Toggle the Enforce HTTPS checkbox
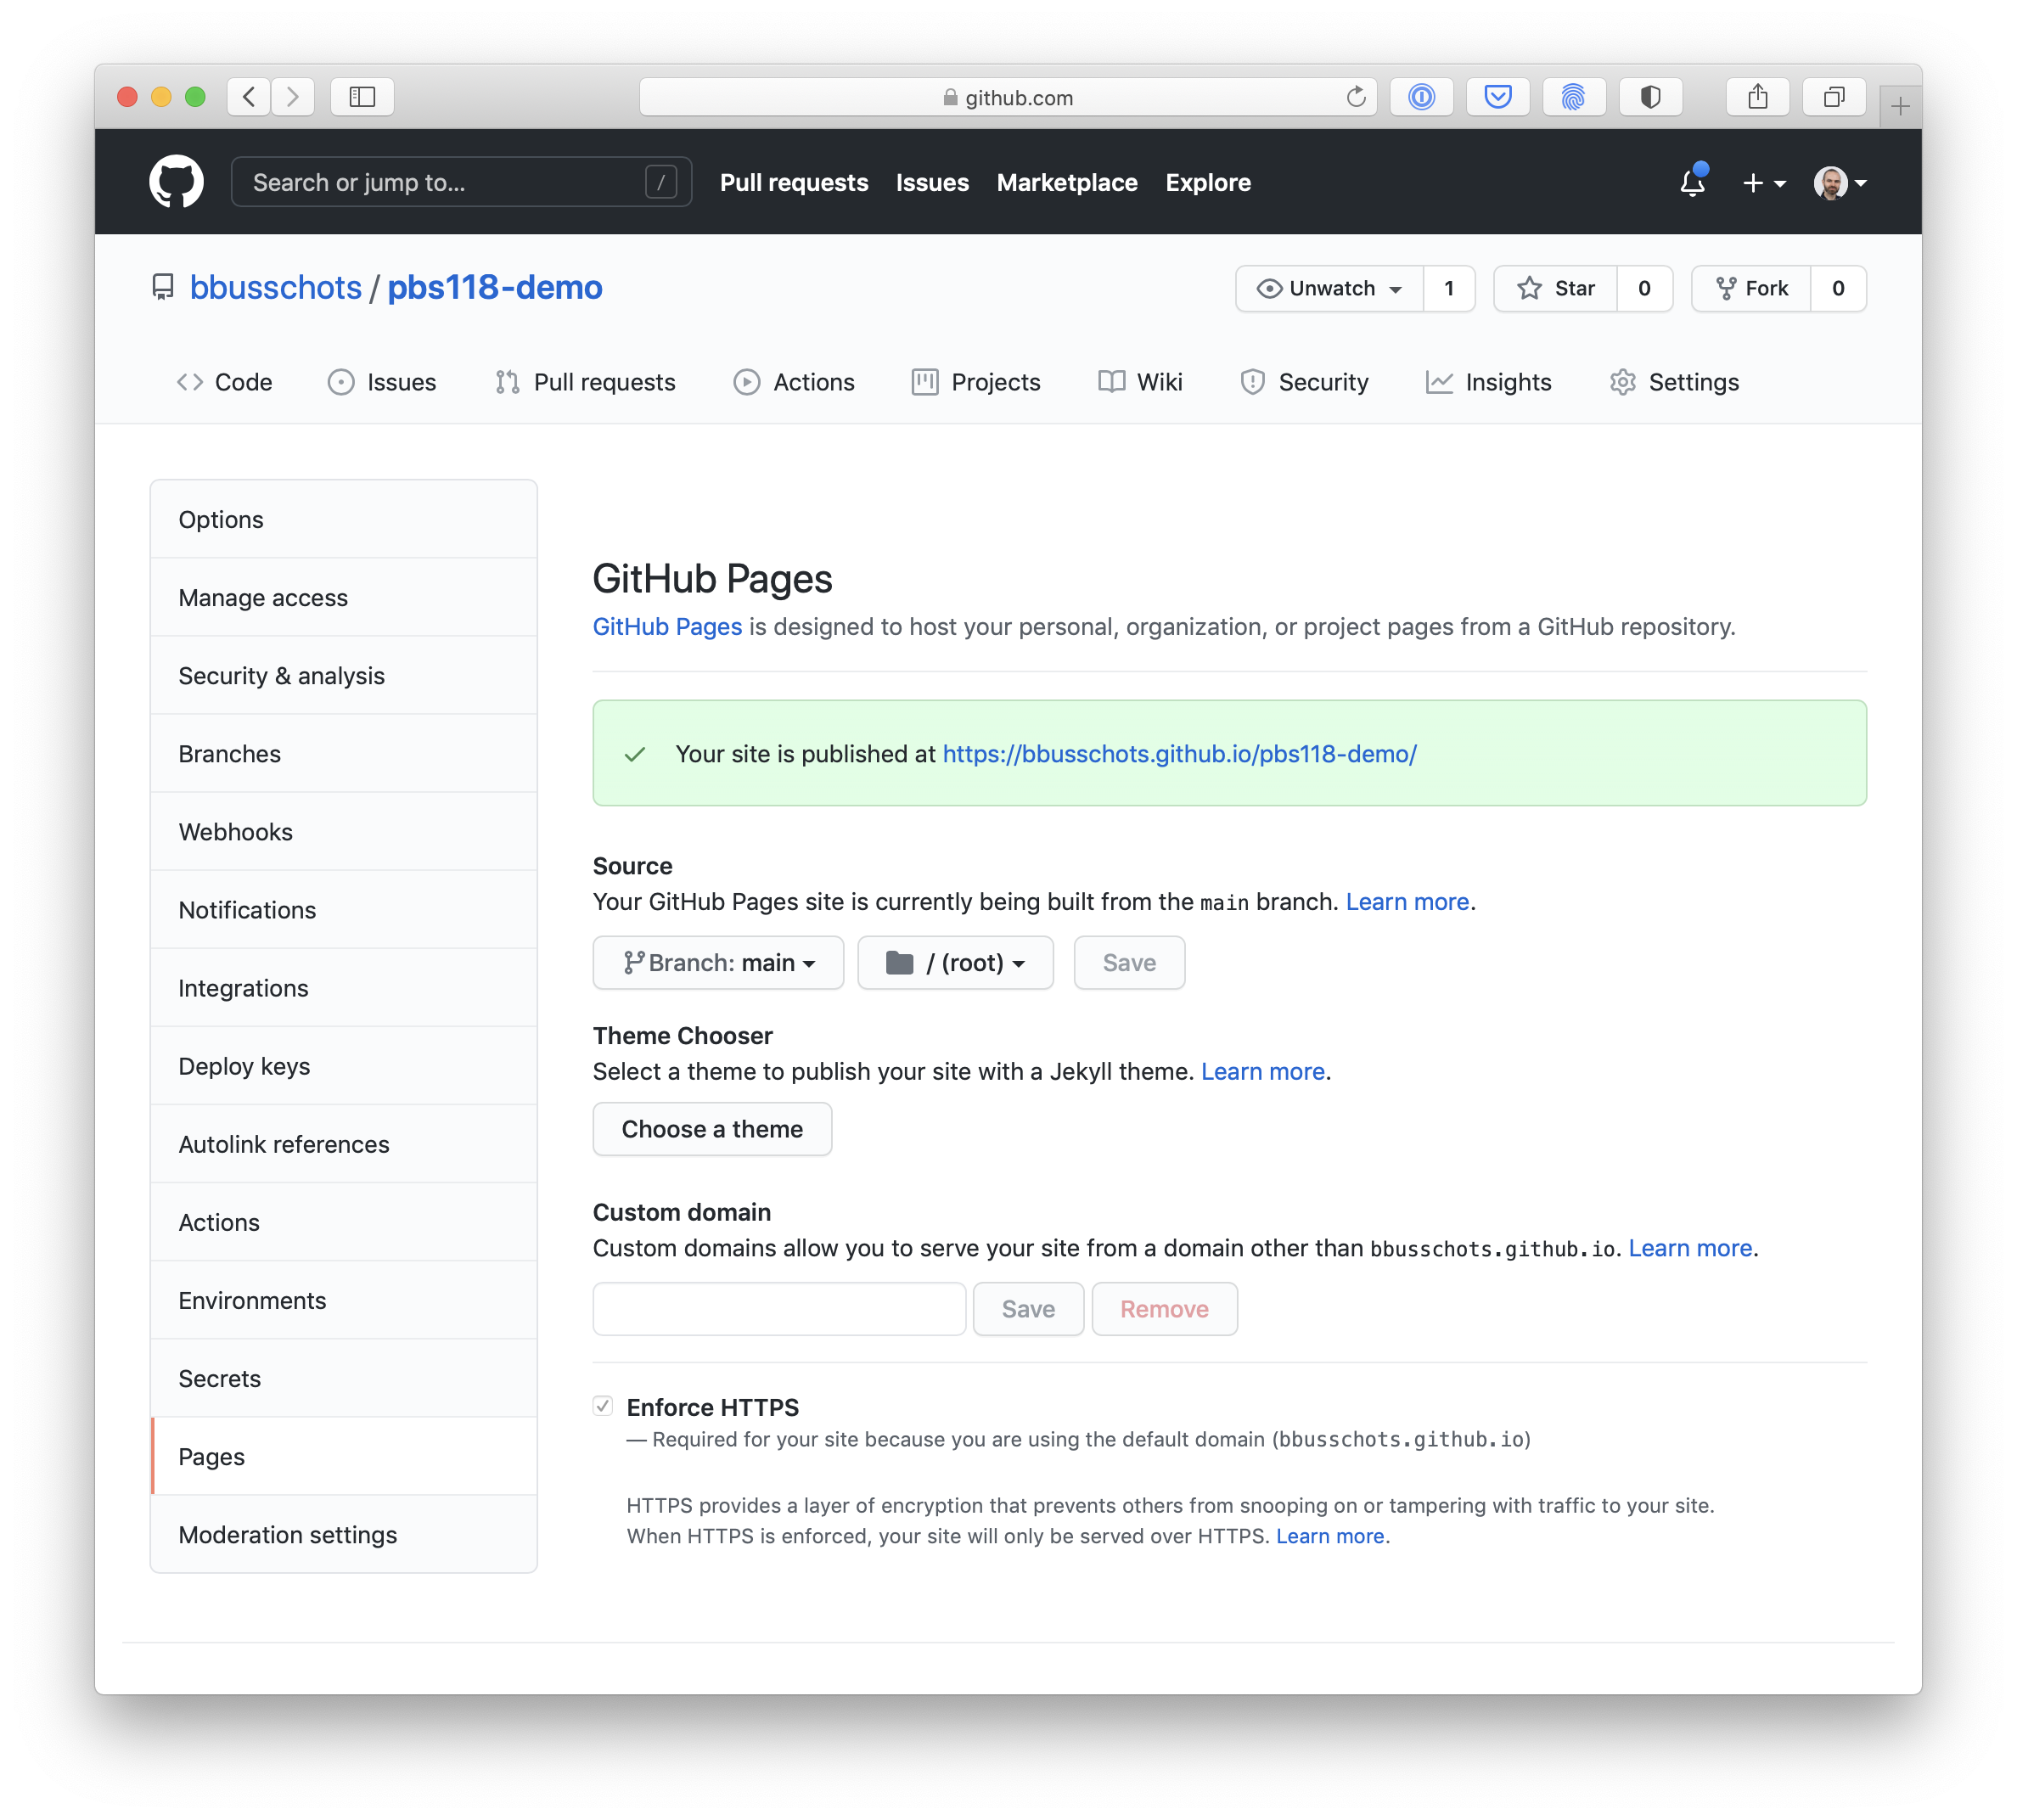Viewport: 2017px width, 1820px height. (603, 1406)
